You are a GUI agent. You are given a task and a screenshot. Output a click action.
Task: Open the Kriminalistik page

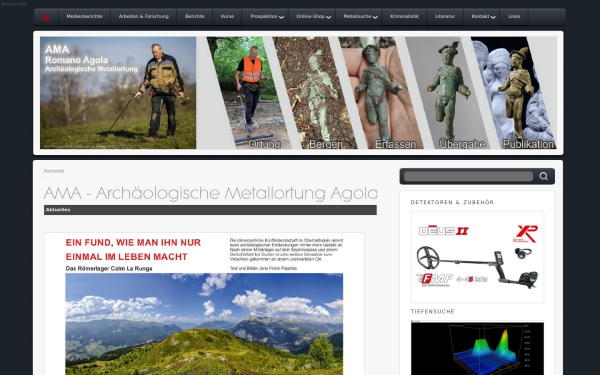pyautogui.click(x=404, y=16)
